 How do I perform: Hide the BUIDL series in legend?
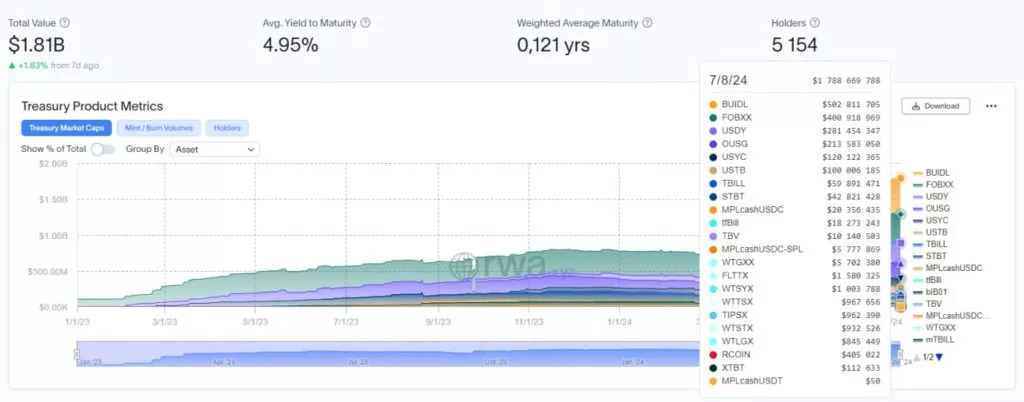931,173
